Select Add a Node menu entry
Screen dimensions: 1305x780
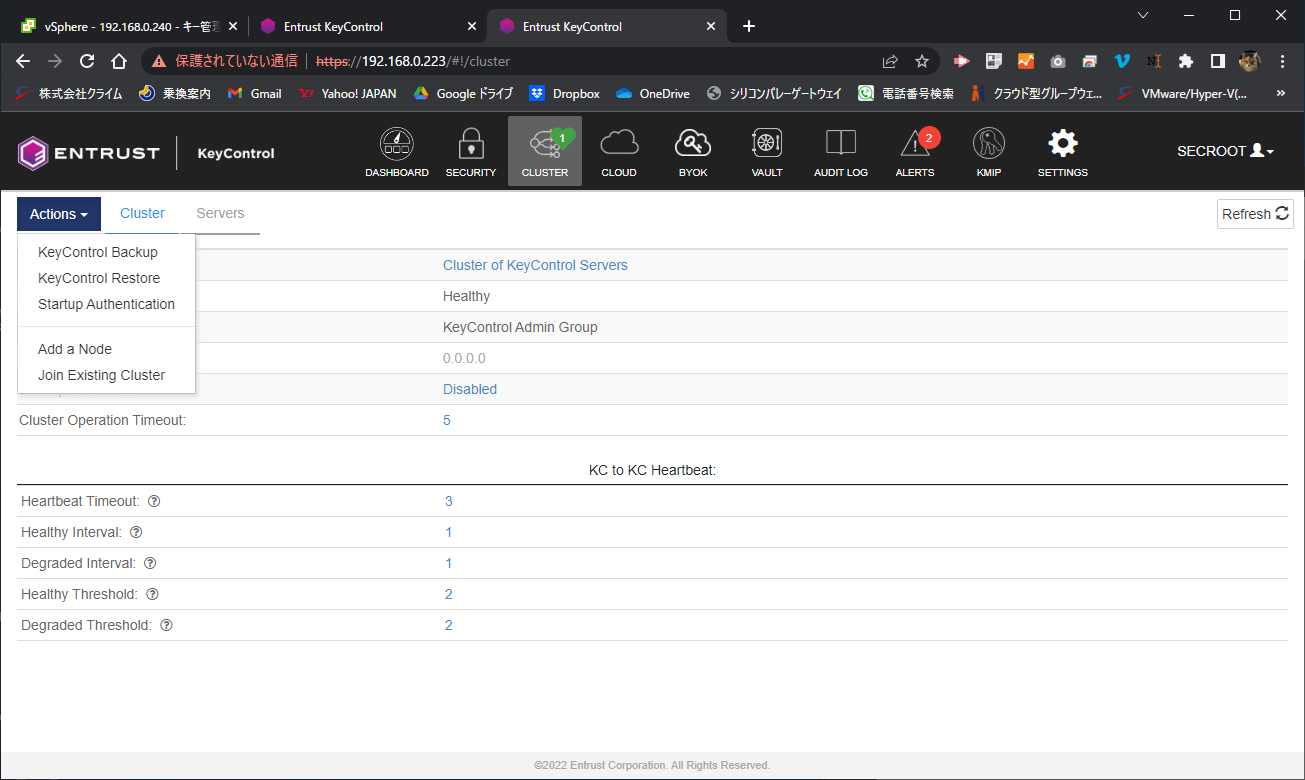pos(75,349)
